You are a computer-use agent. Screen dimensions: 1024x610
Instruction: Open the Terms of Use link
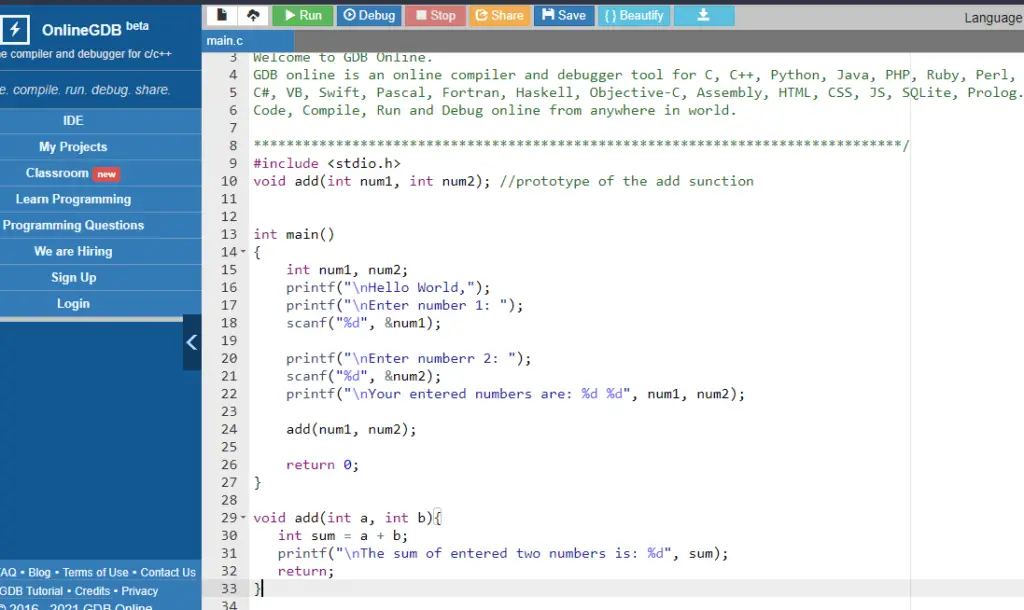point(95,572)
